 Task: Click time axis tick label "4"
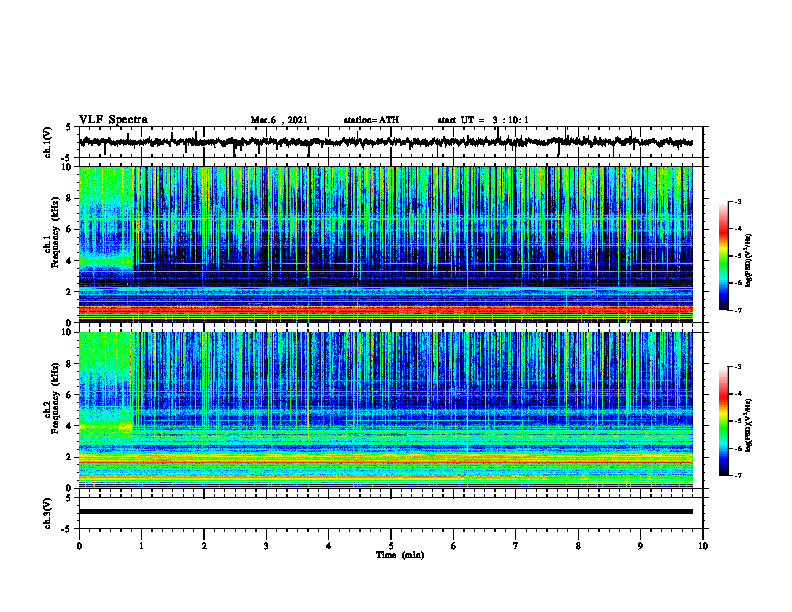pos(329,546)
